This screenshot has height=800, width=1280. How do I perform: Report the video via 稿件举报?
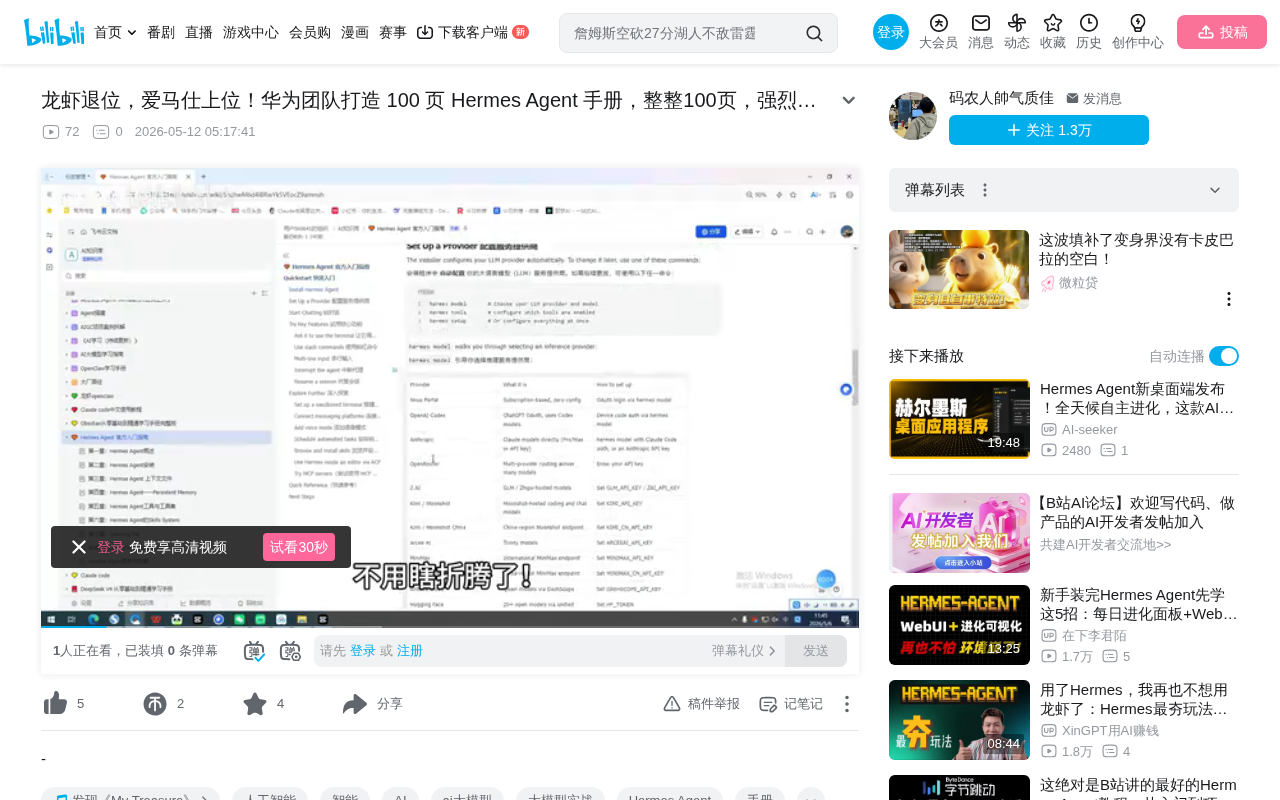[701, 704]
